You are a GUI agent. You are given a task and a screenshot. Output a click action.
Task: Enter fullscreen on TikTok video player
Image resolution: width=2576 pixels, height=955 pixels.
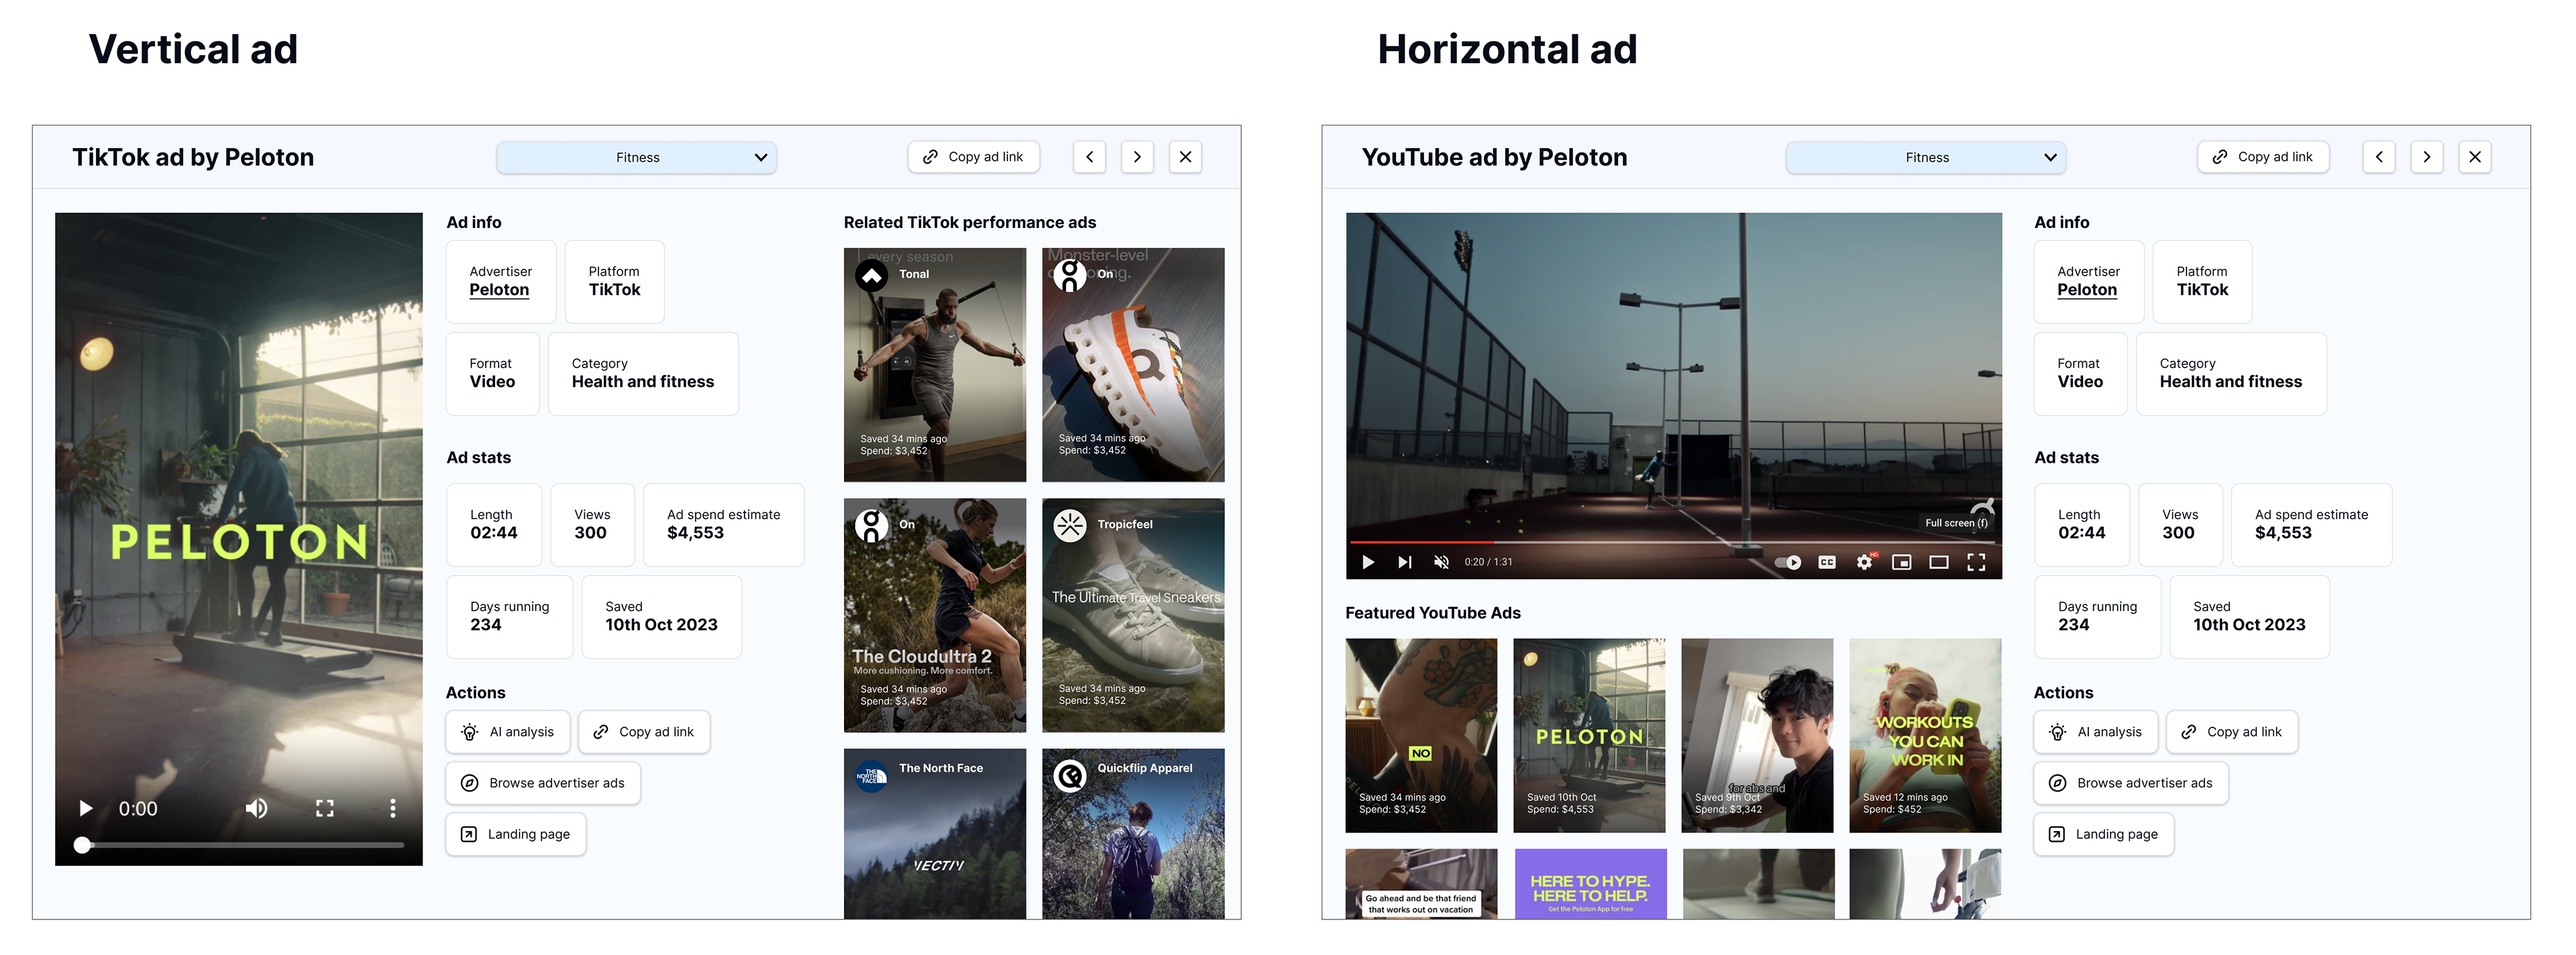(325, 808)
